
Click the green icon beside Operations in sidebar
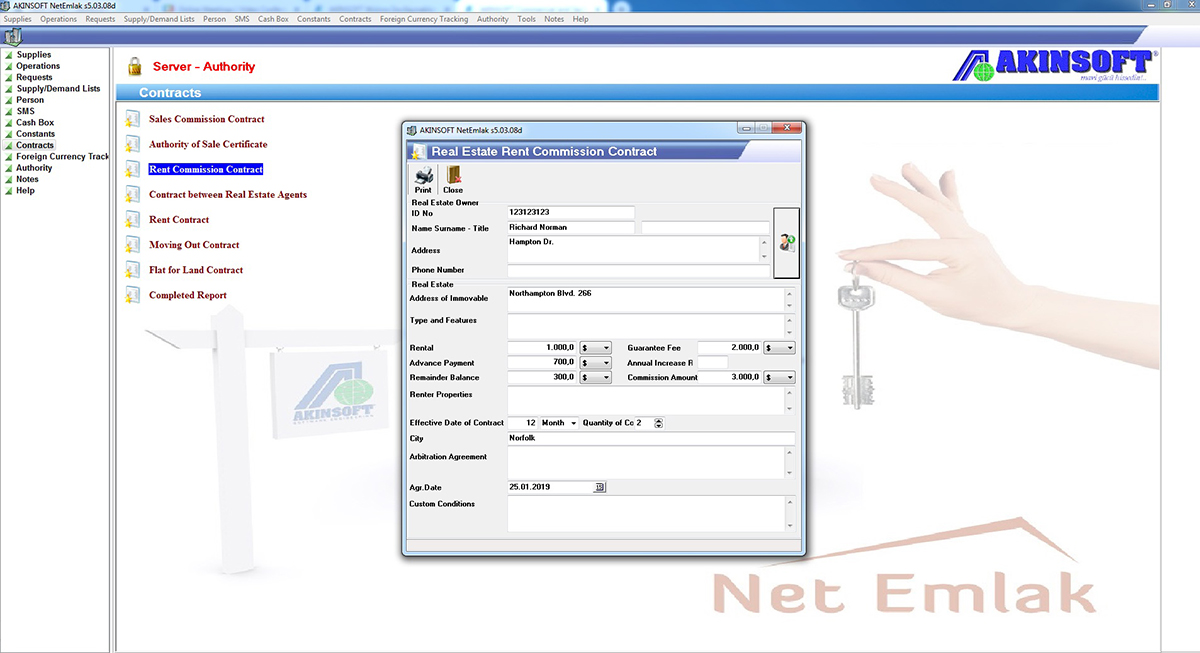[9, 66]
